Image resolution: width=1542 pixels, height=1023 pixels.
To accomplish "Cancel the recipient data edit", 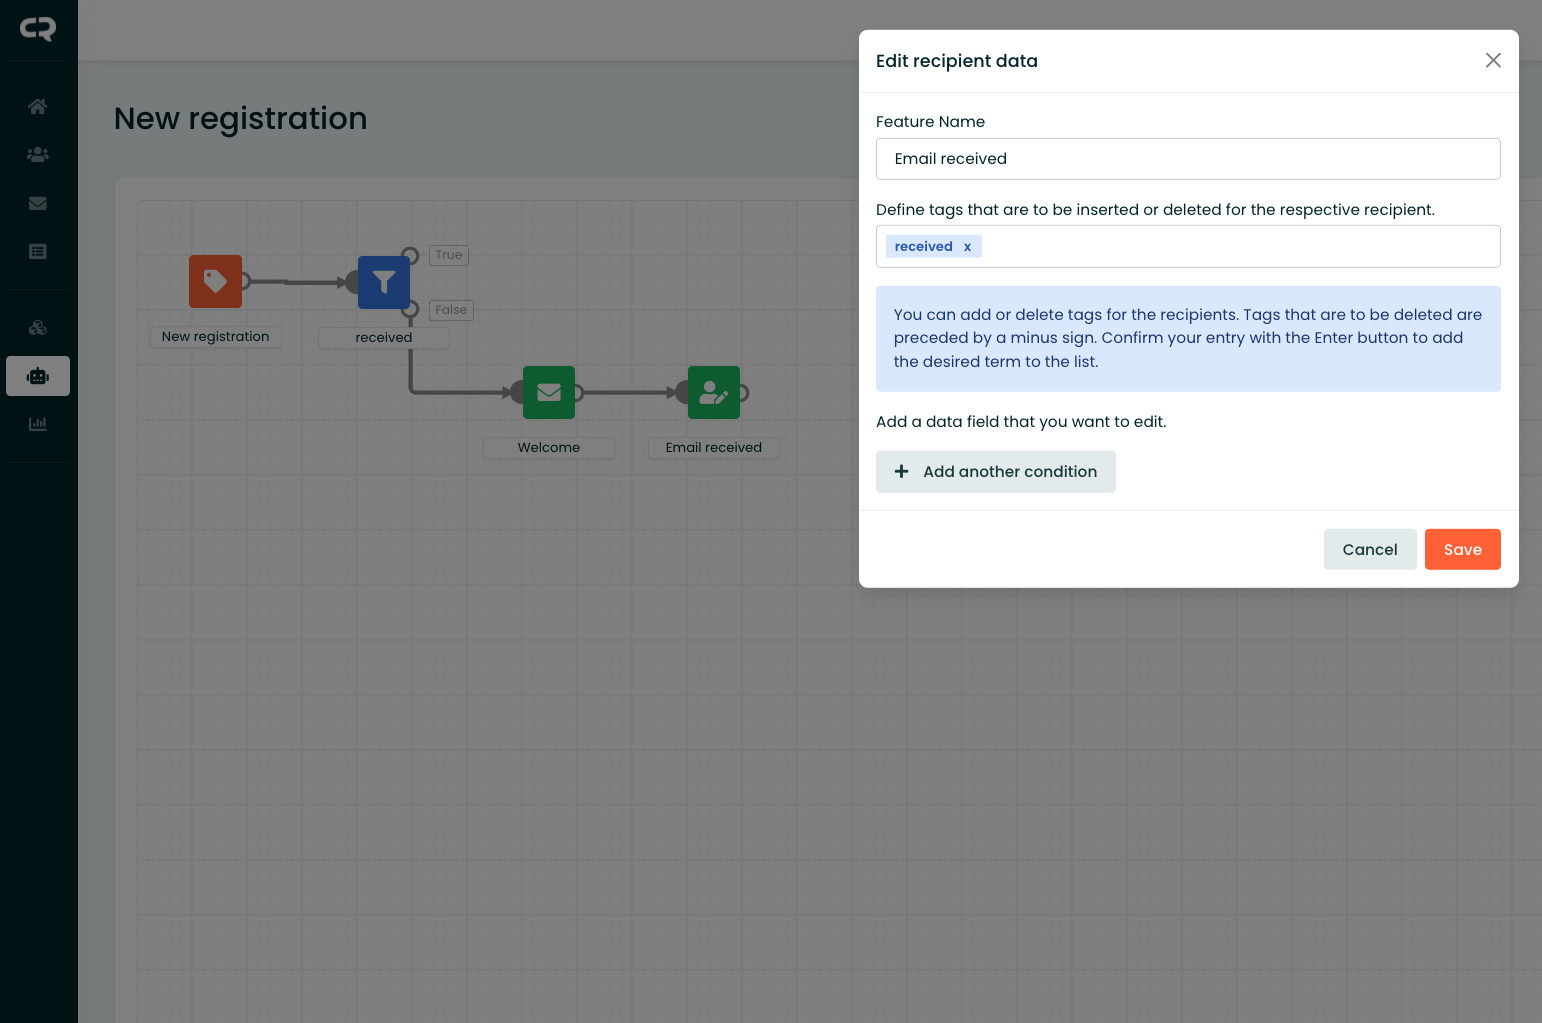I will pos(1369,549).
